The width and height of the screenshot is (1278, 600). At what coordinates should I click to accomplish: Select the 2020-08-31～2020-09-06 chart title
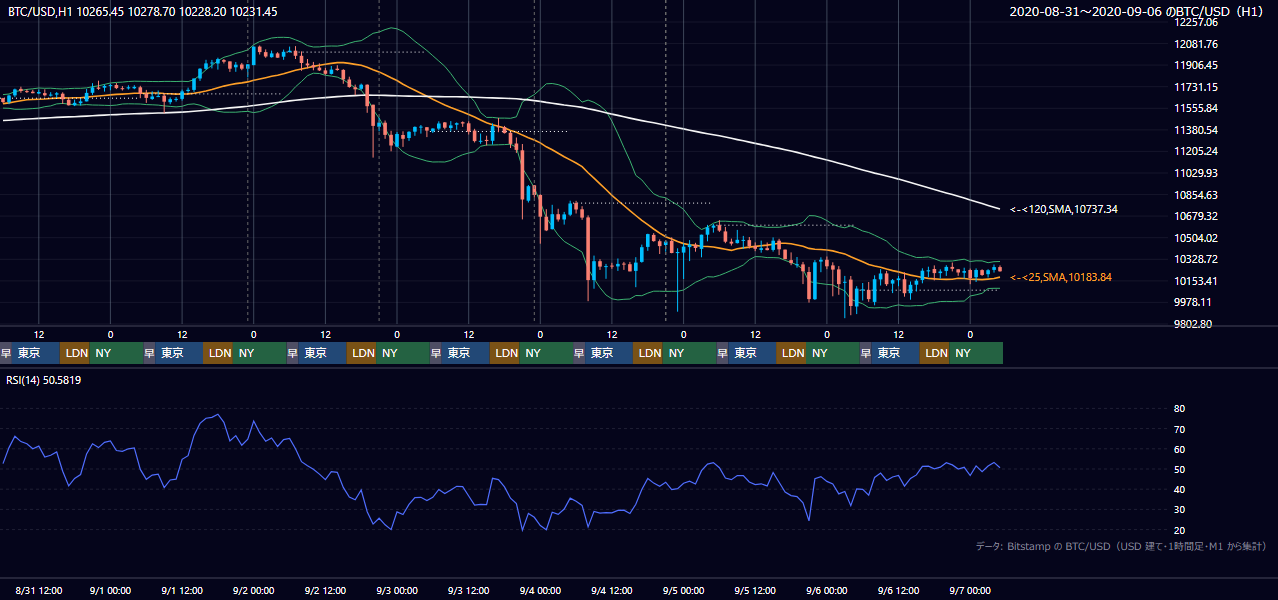pyautogui.click(x=1138, y=11)
